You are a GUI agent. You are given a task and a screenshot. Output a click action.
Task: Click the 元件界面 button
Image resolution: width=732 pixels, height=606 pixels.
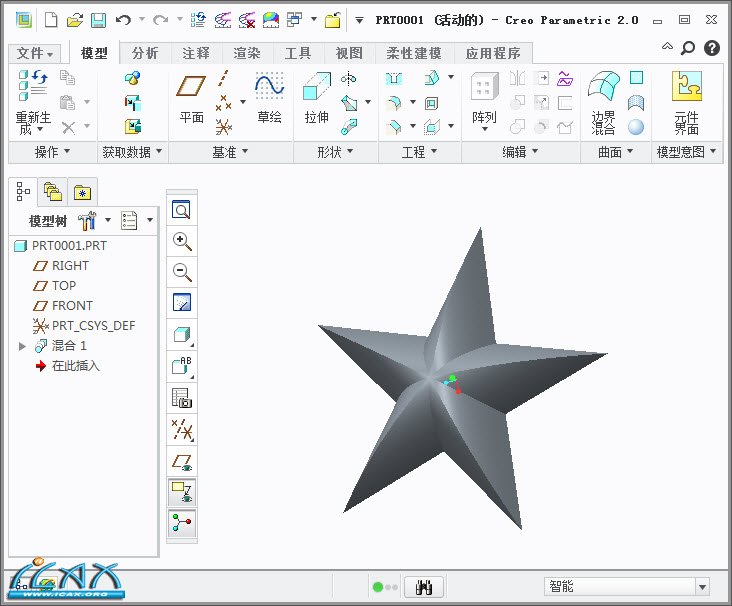point(686,98)
